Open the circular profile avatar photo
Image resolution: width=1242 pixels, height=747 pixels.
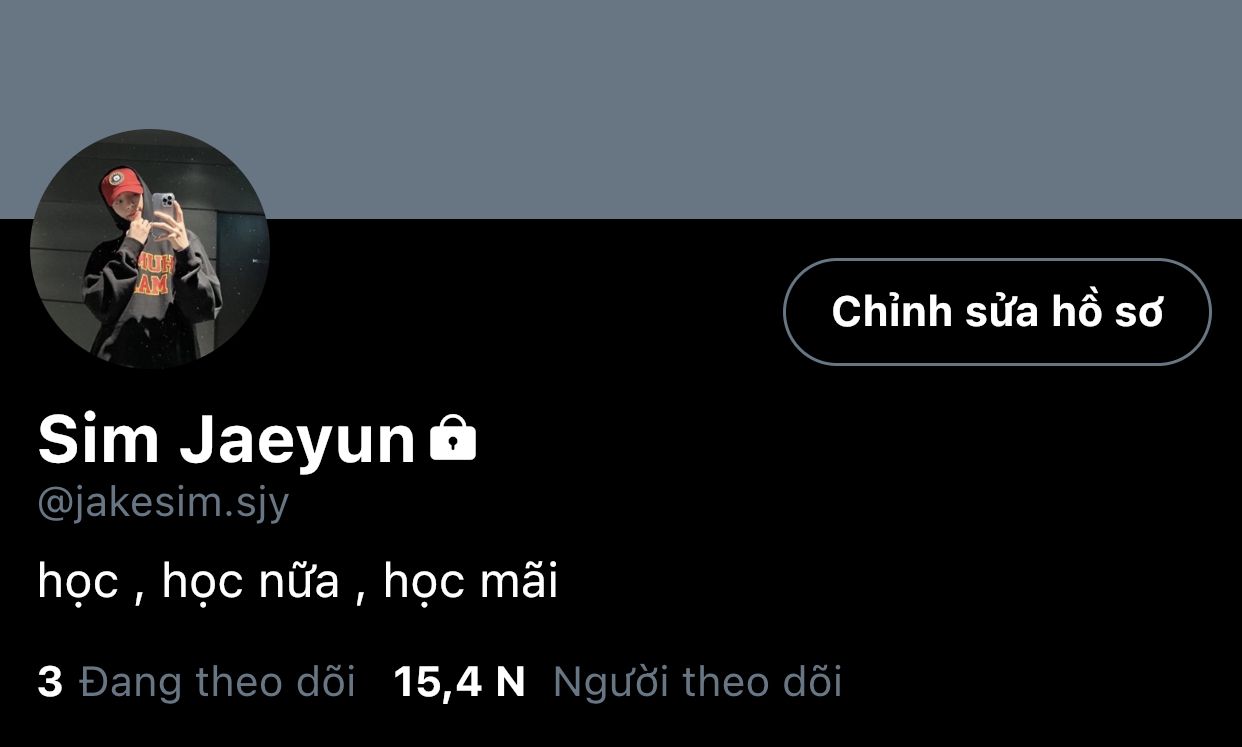pyautogui.click(x=150, y=249)
